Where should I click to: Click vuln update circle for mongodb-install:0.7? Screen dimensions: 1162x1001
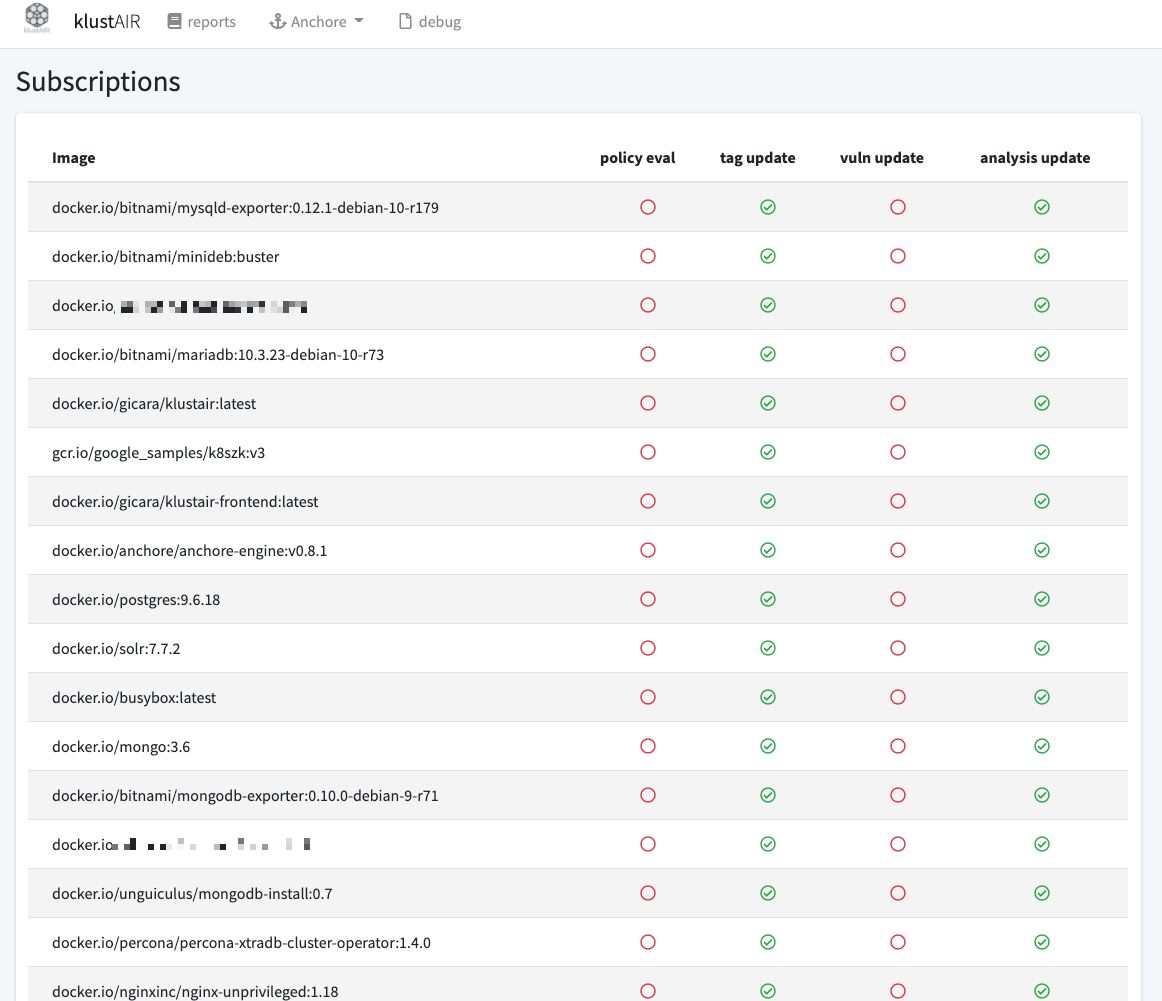click(x=897, y=893)
